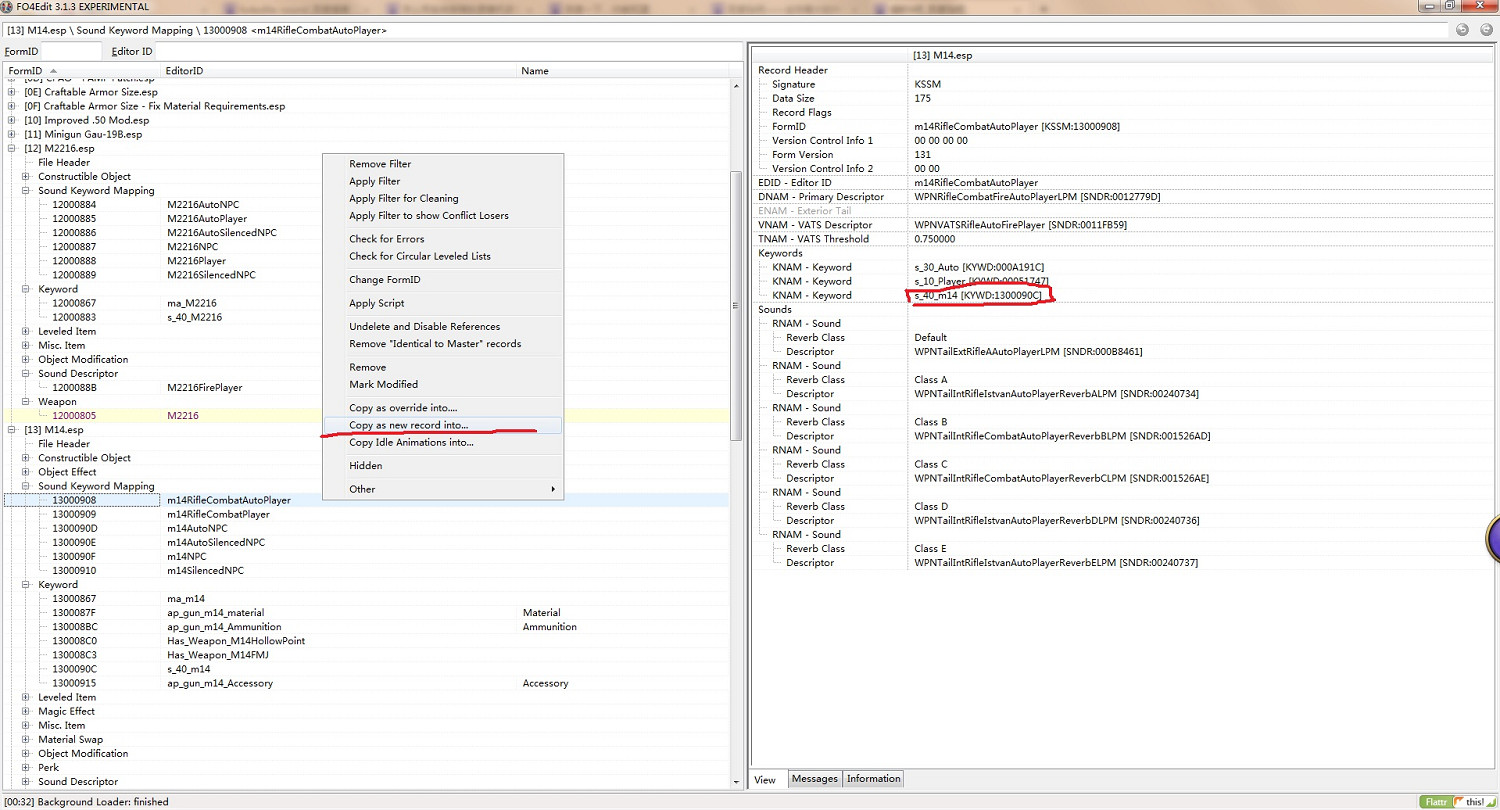1500x810 pixels.
Task: Click the navigate back arrow icon
Action: coord(1462,30)
